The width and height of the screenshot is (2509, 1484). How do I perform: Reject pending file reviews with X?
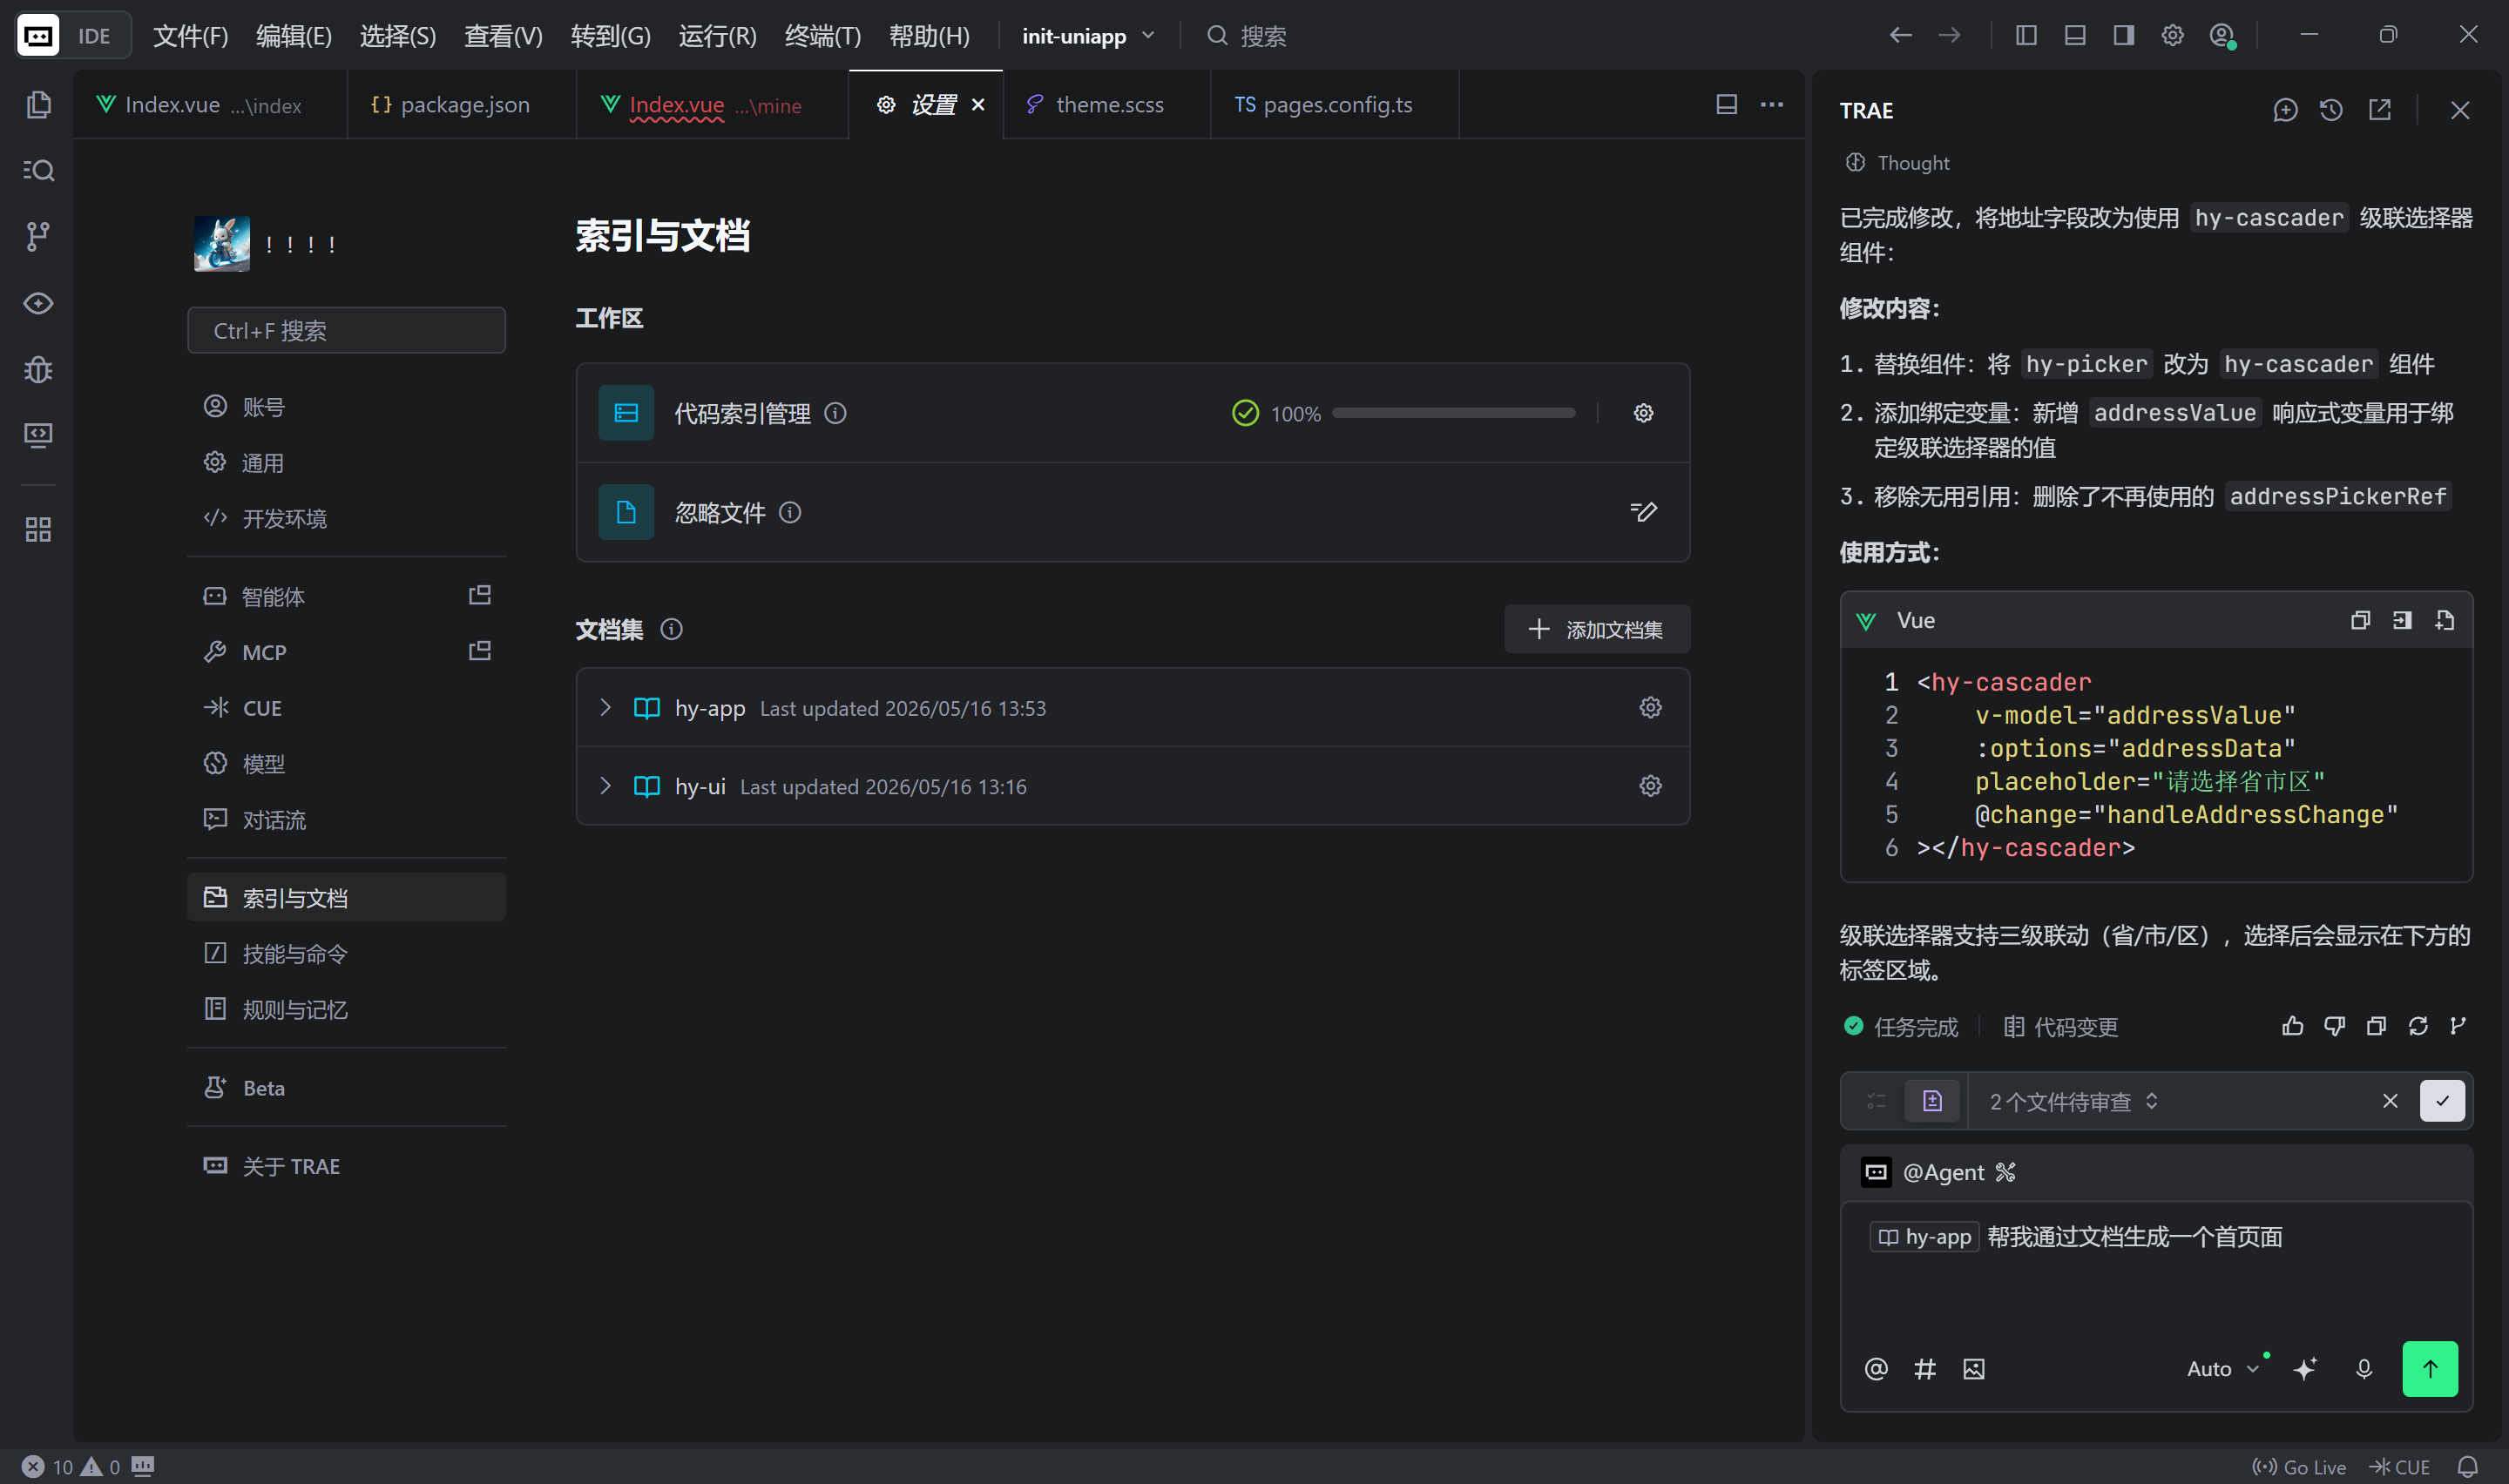[x=2390, y=1100]
